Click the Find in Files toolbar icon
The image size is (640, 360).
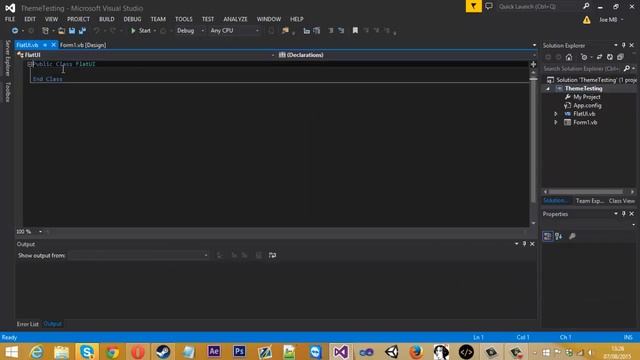[285, 31]
